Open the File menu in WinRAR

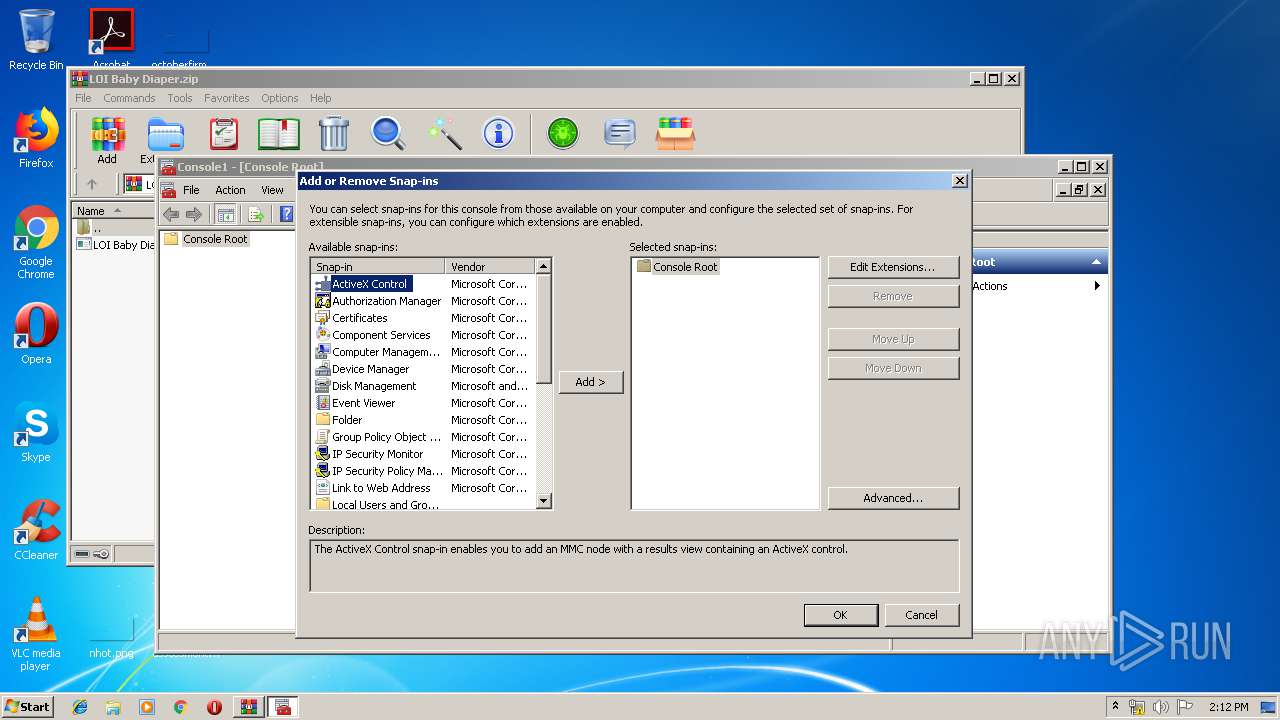coord(83,98)
